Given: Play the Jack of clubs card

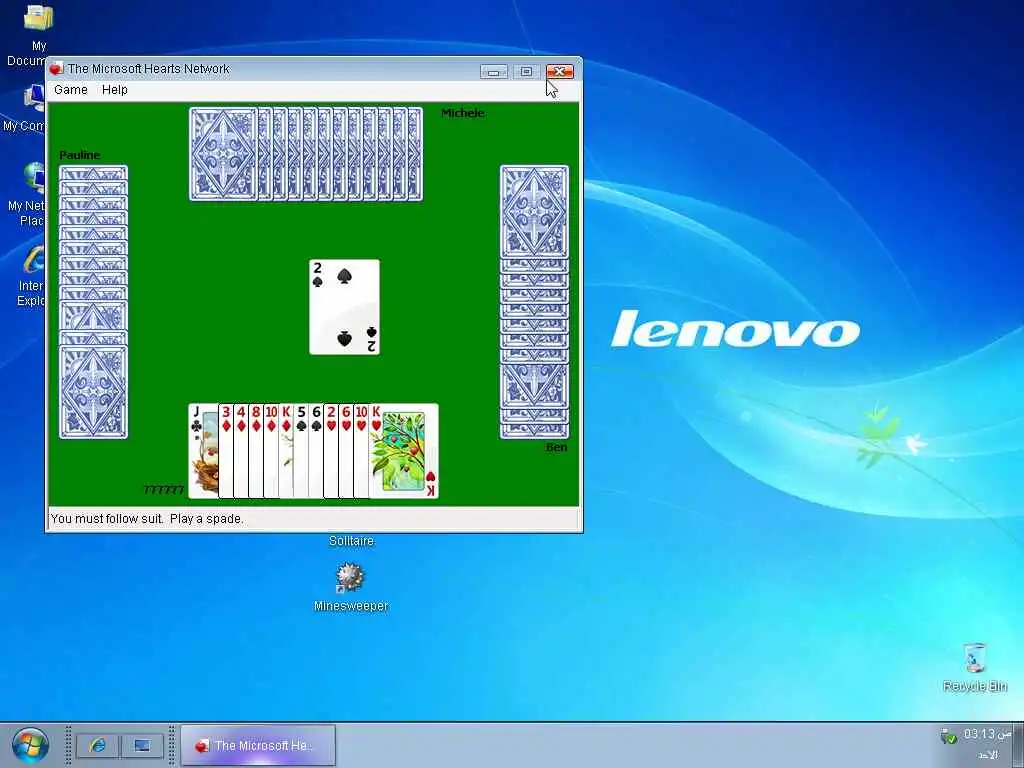Looking at the screenshot, I should pyautogui.click(x=202, y=451).
